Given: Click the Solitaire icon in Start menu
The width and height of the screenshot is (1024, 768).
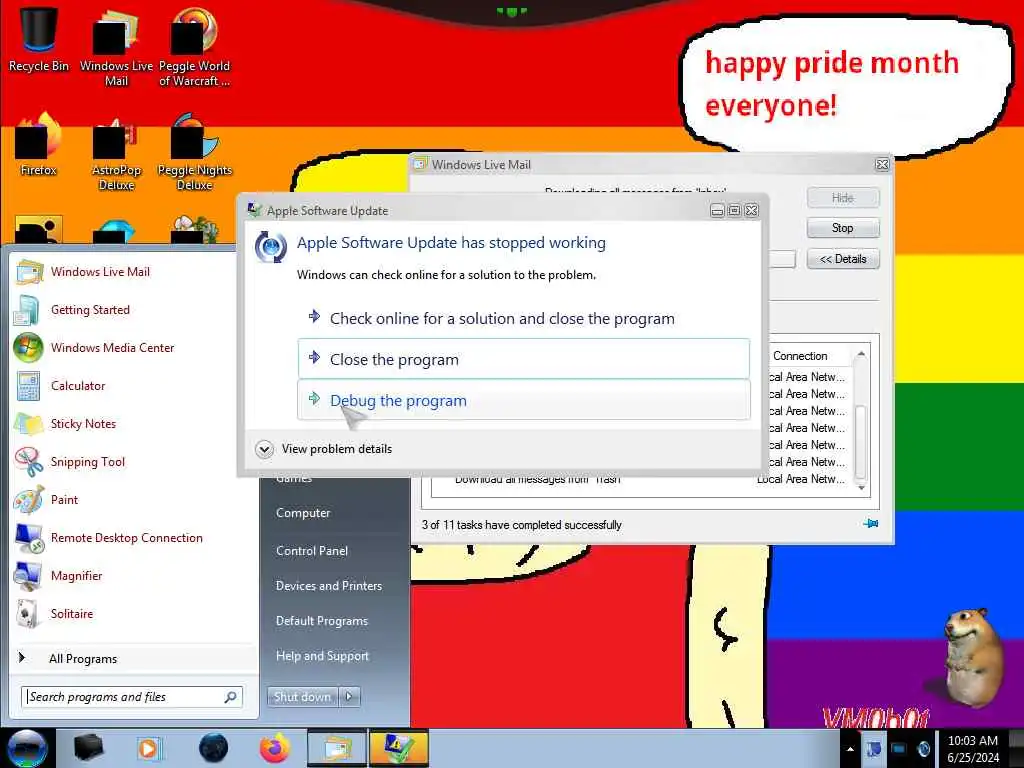Looking at the screenshot, I should tap(29, 613).
